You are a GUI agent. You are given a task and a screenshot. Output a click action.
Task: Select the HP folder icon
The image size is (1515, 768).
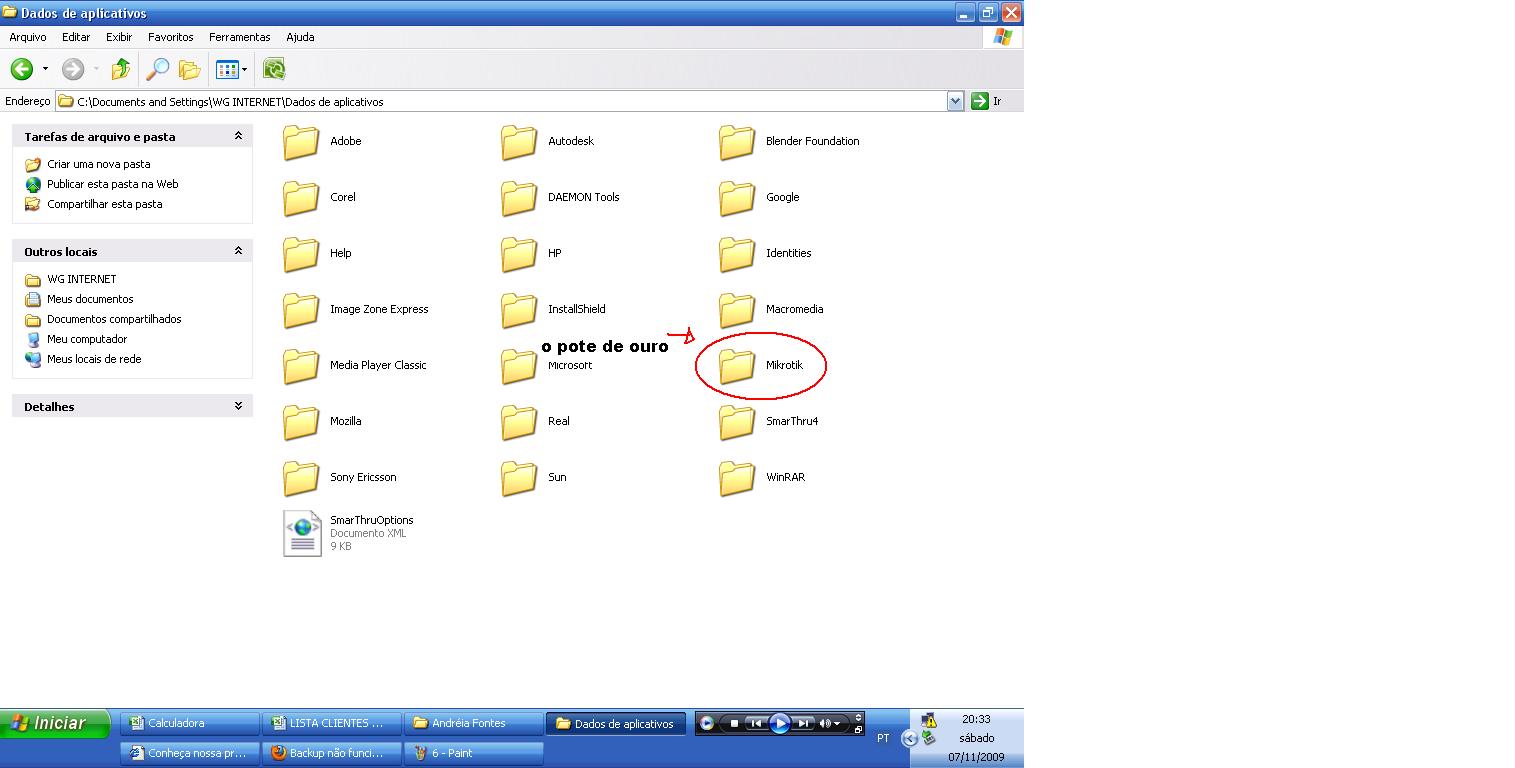click(519, 254)
